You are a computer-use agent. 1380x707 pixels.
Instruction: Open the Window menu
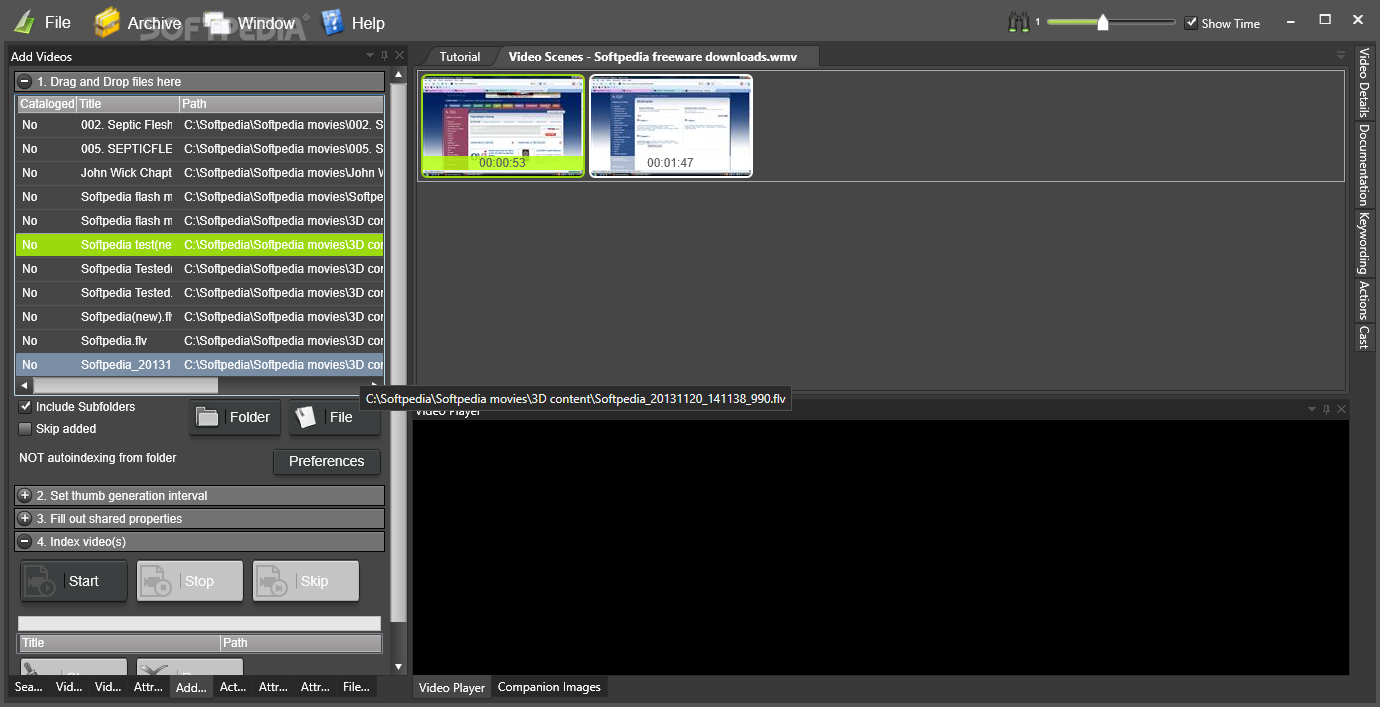pos(250,22)
